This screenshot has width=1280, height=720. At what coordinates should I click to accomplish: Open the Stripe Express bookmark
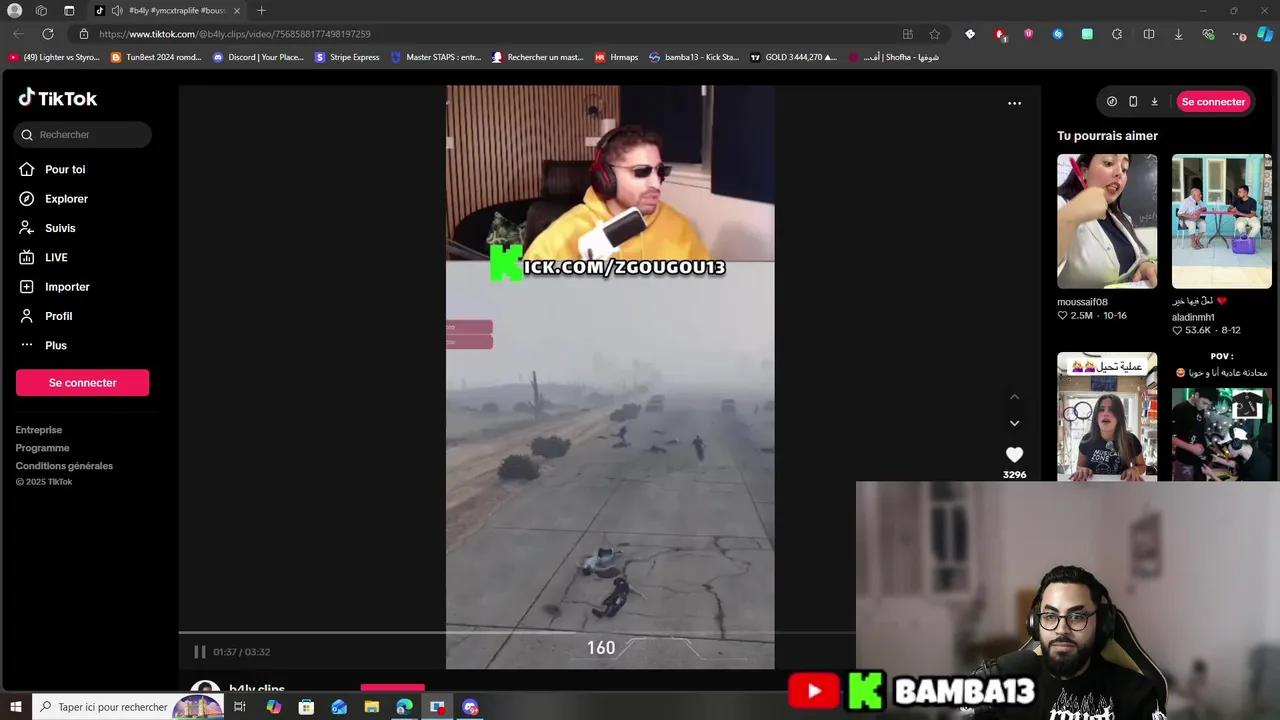pos(347,57)
